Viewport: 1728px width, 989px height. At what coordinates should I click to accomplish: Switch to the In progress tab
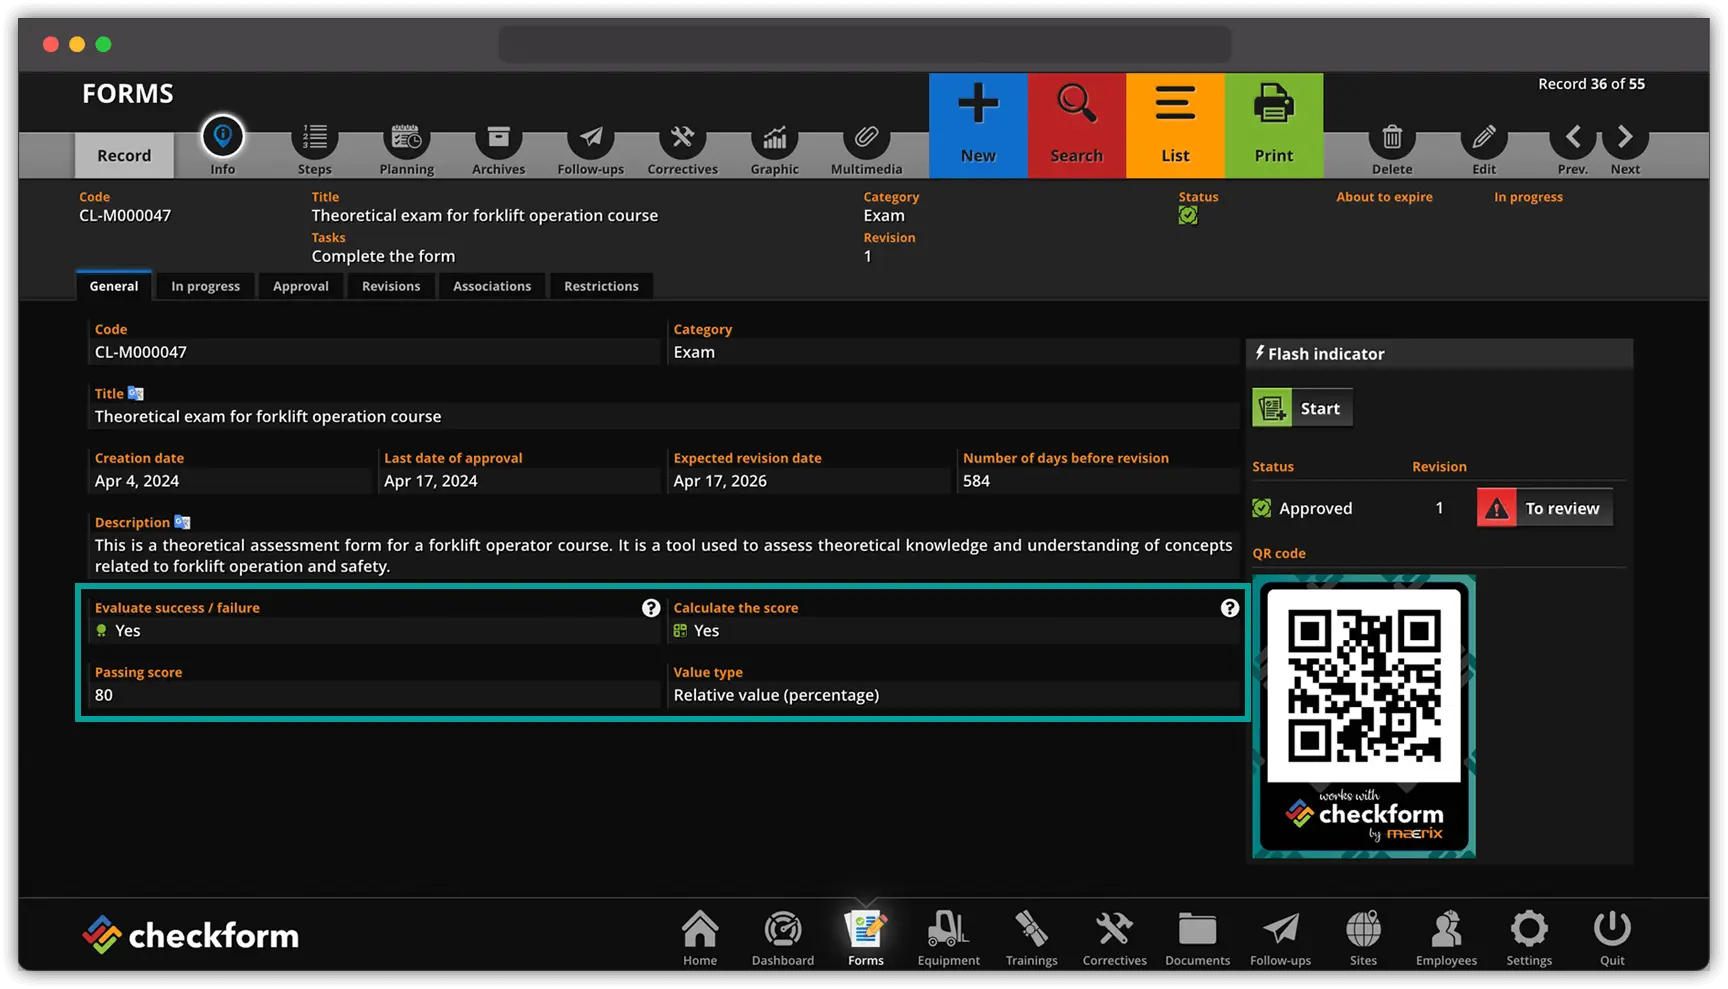click(205, 286)
